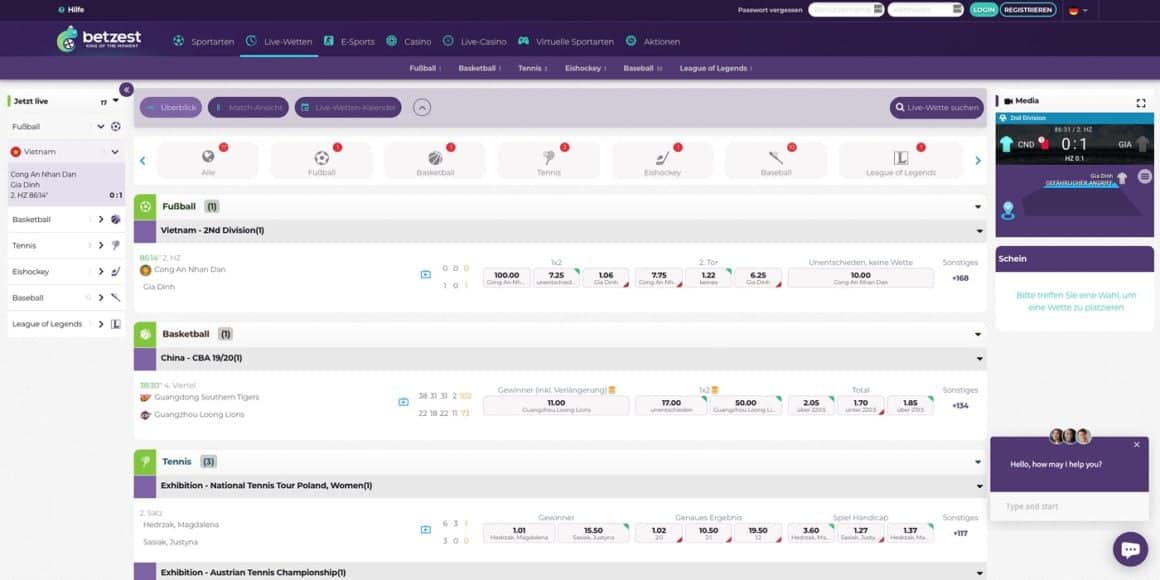Click the Überblick view button

click(x=171, y=107)
